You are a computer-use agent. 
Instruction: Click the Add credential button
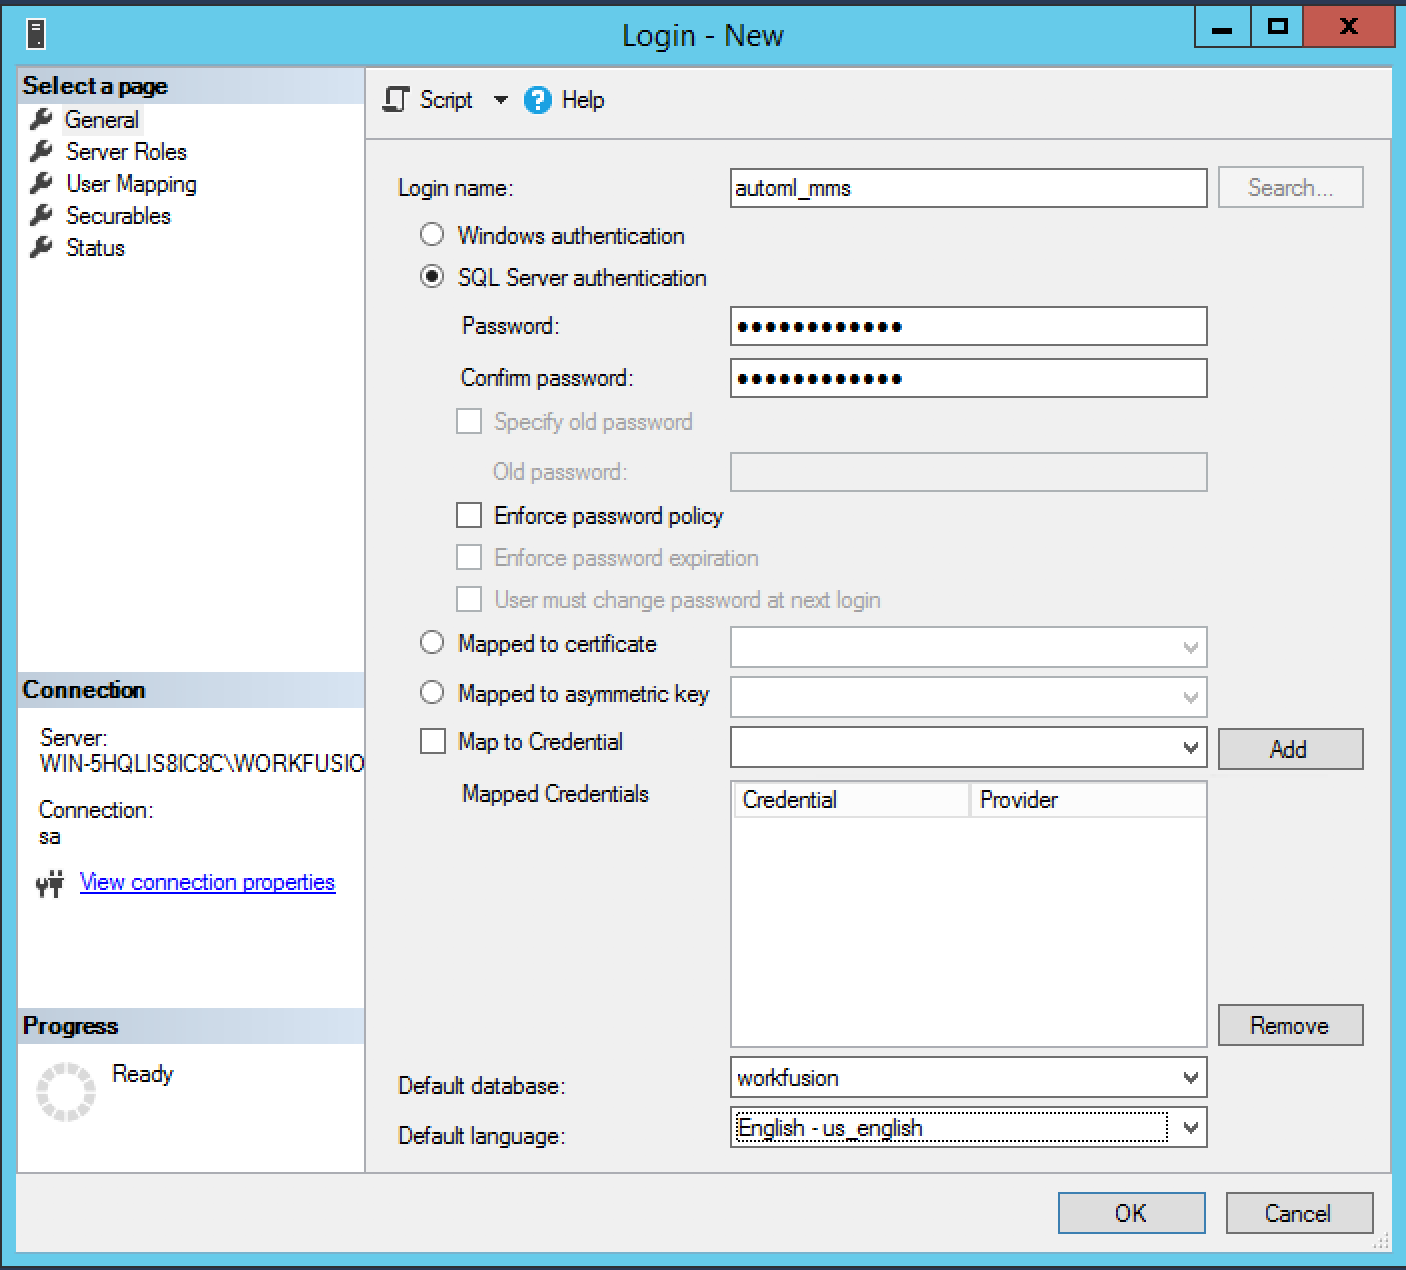pos(1290,749)
